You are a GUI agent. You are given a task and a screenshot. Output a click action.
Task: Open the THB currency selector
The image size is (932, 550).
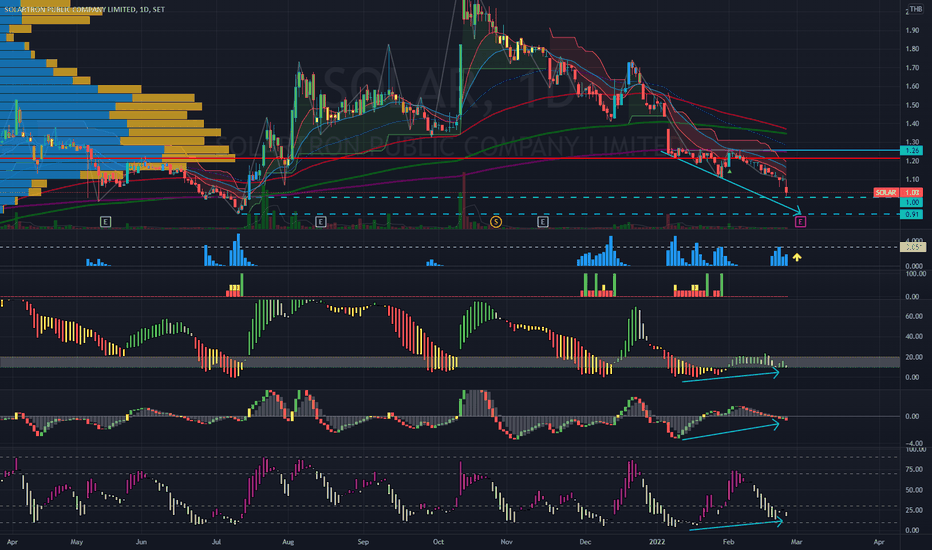915,10
